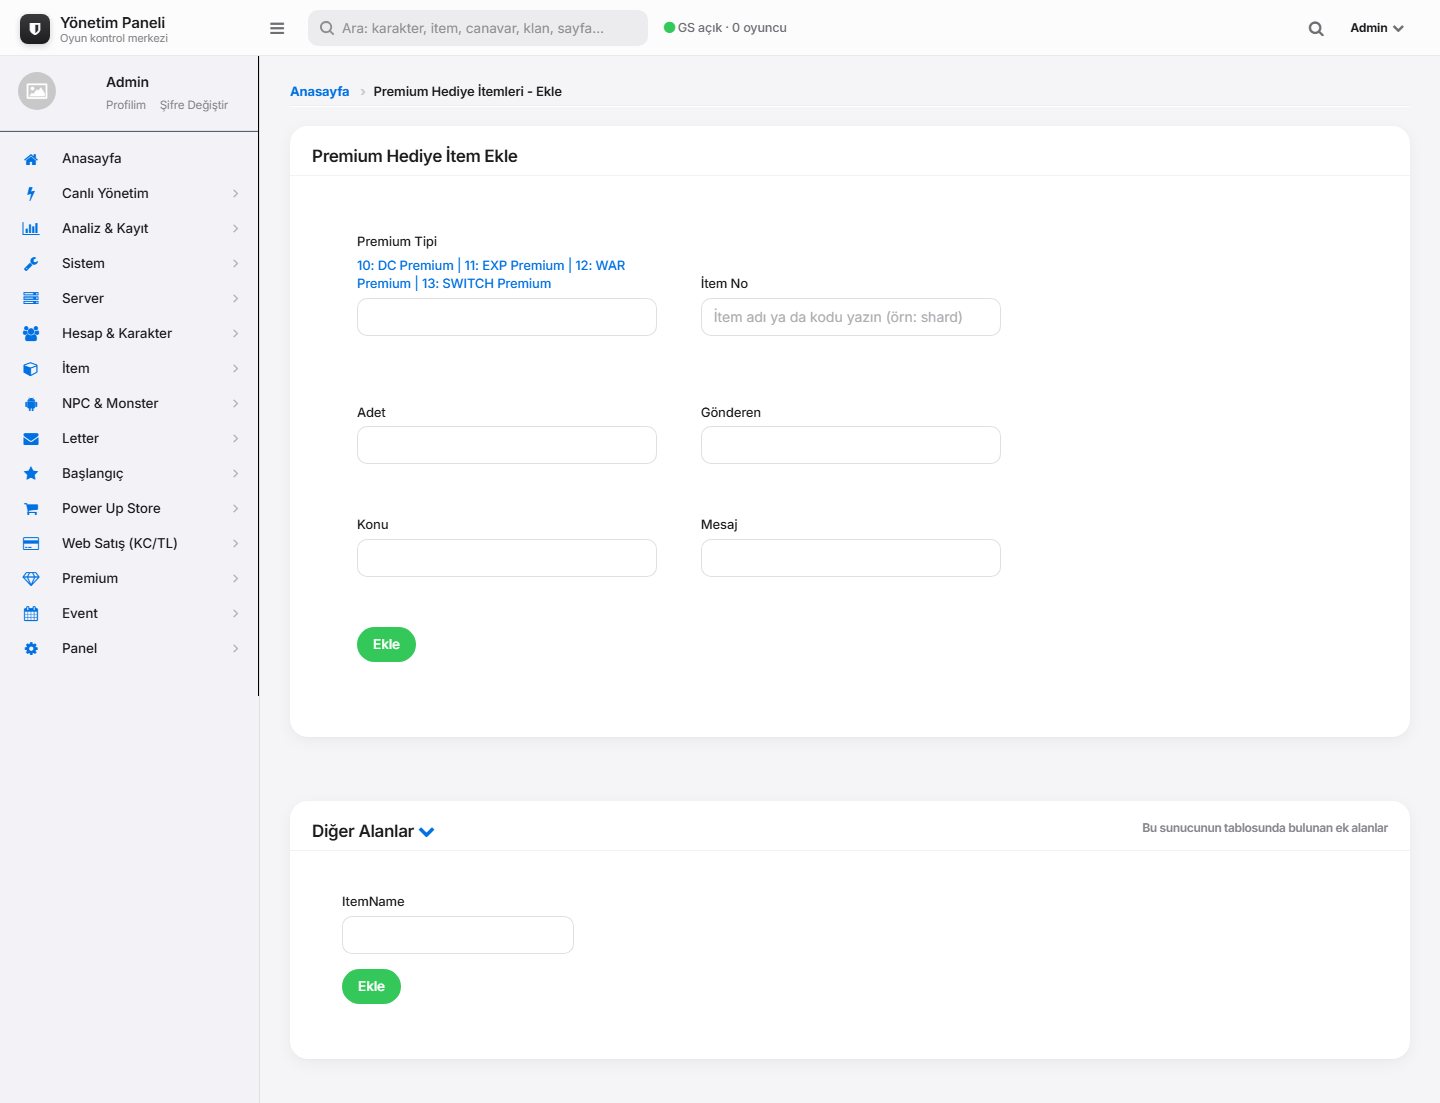Click Ekle button under Konu field
This screenshot has height=1103, width=1440.
point(386,644)
